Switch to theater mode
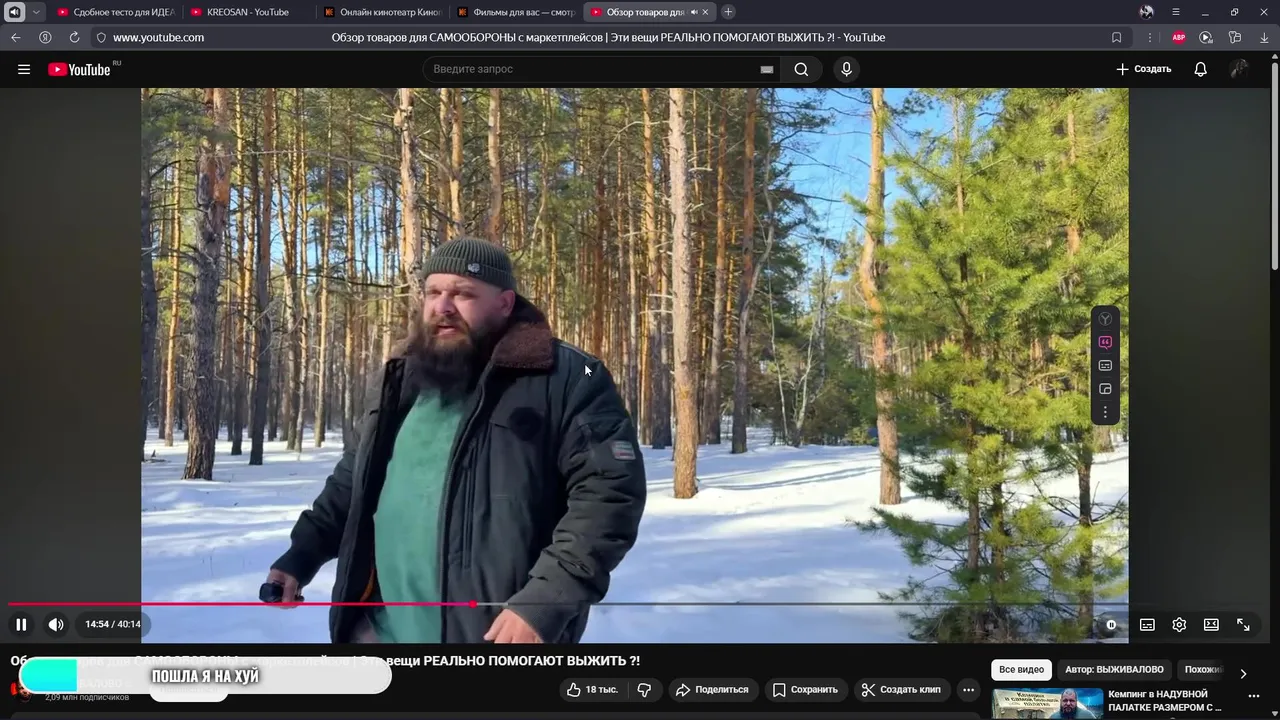 click(x=1211, y=624)
